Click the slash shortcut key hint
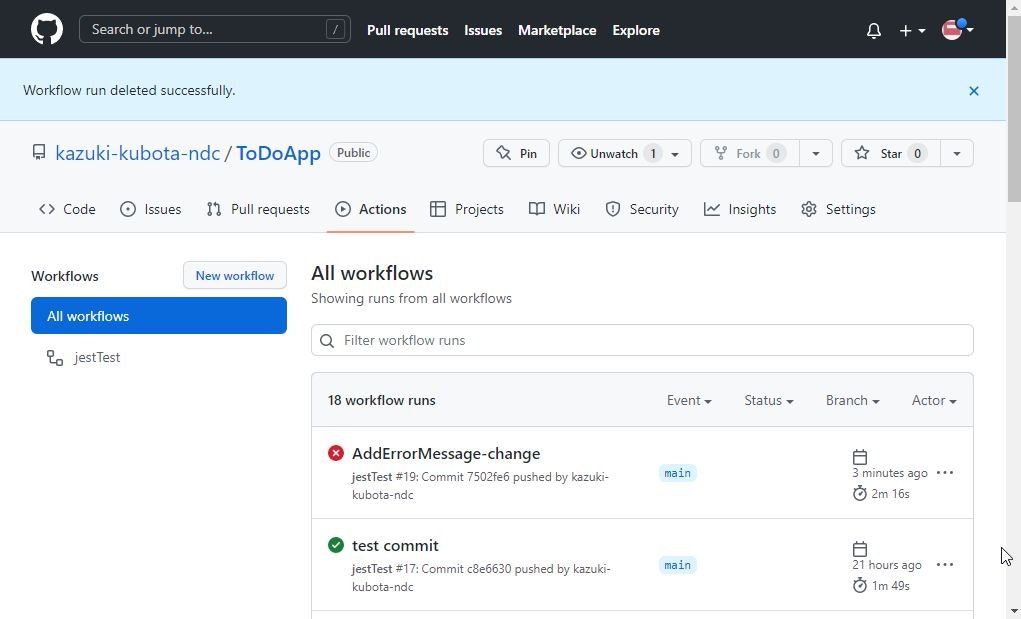The height and width of the screenshot is (619, 1021). click(335, 29)
